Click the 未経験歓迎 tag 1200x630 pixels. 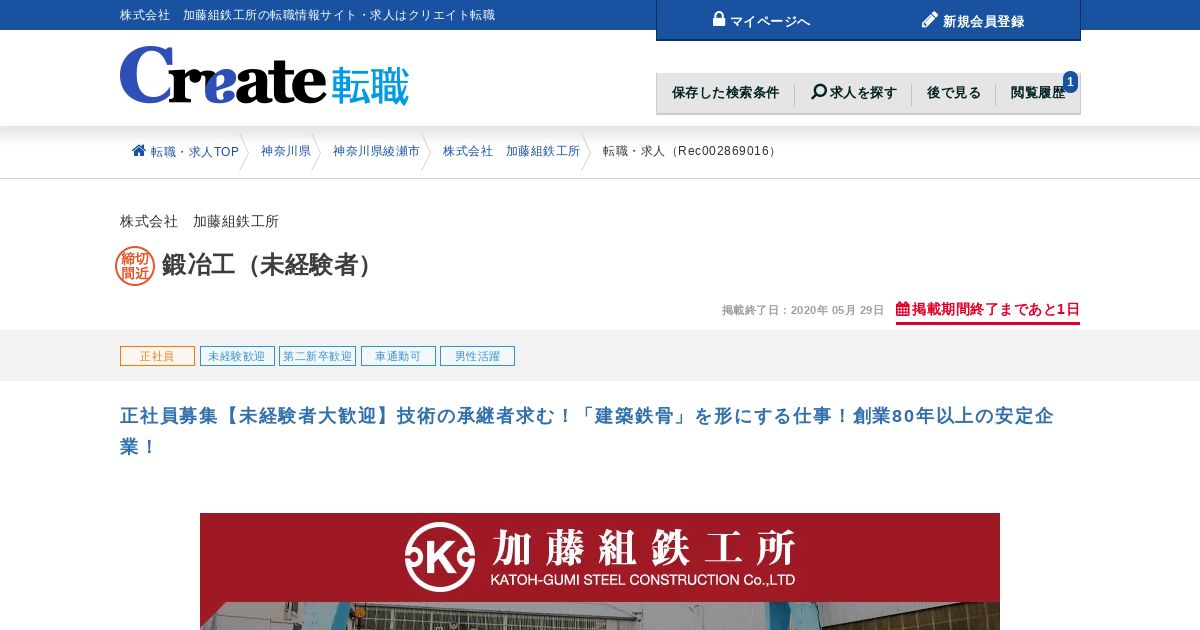point(237,356)
